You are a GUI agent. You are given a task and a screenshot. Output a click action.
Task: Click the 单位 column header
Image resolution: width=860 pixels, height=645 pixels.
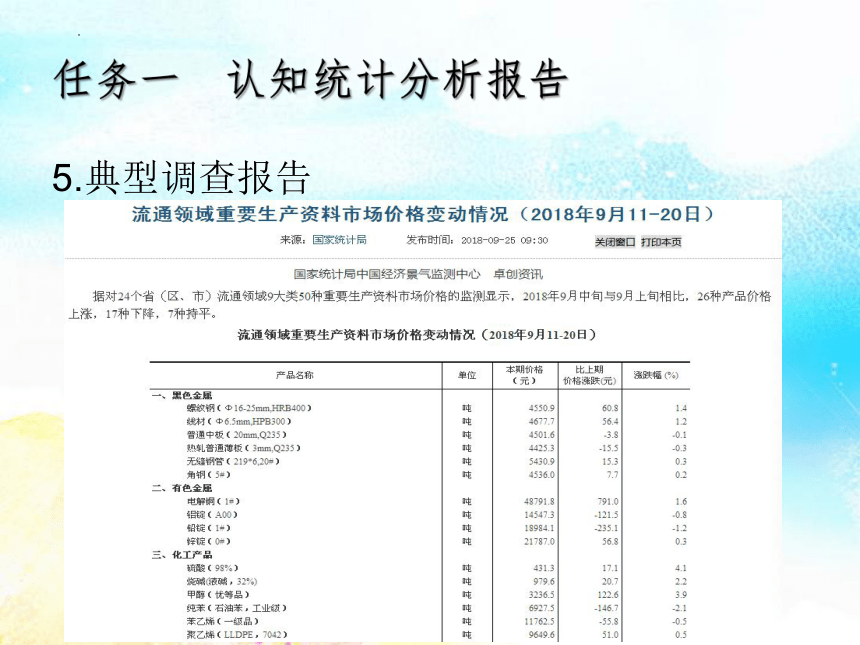coord(467,375)
